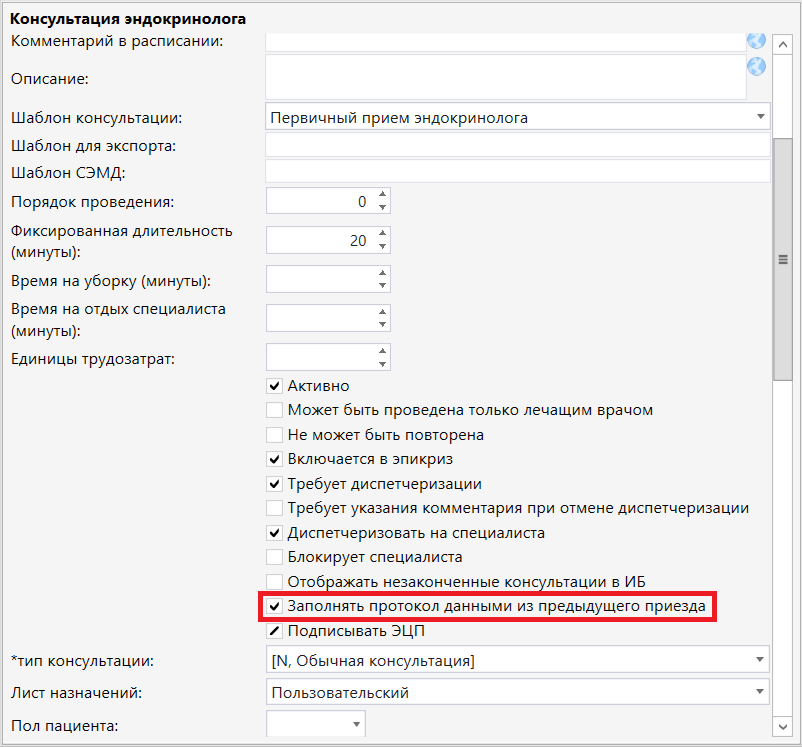Click the Шаблон СЭМД input field
The image size is (802, 747).
coord(517,172)
